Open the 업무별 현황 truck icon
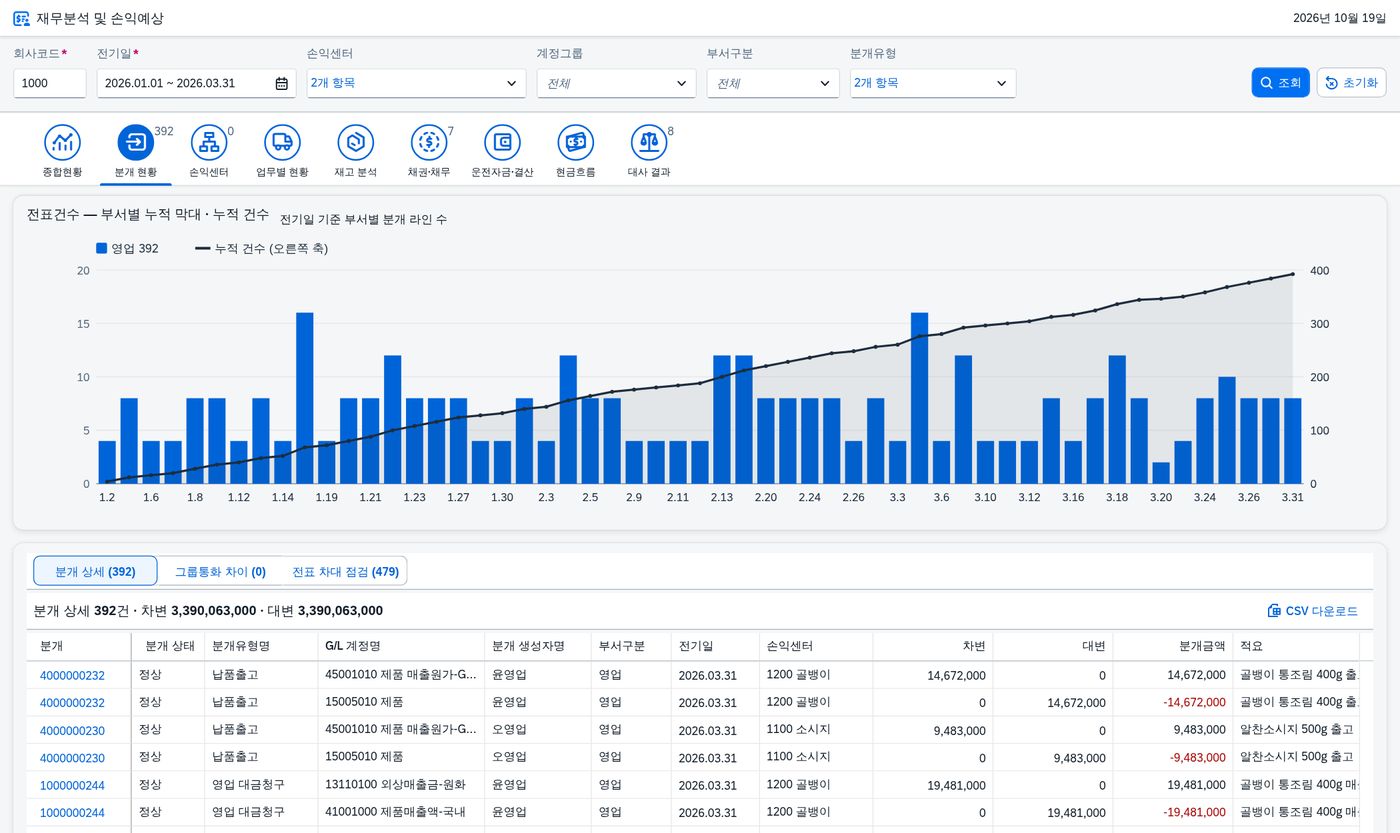 click(282, 143)
